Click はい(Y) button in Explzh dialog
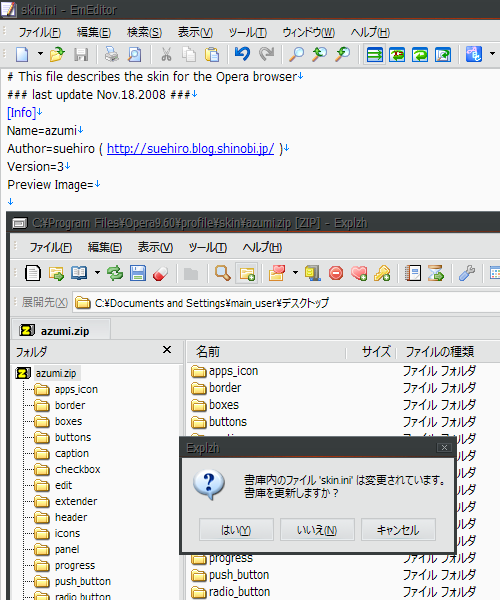500x600 pixels. pos(236,530)
